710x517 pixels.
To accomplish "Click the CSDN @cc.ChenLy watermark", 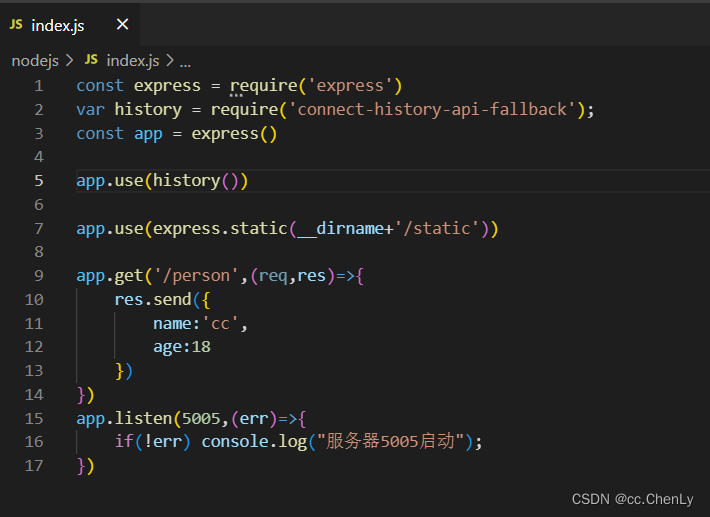I will coord(631,498).
